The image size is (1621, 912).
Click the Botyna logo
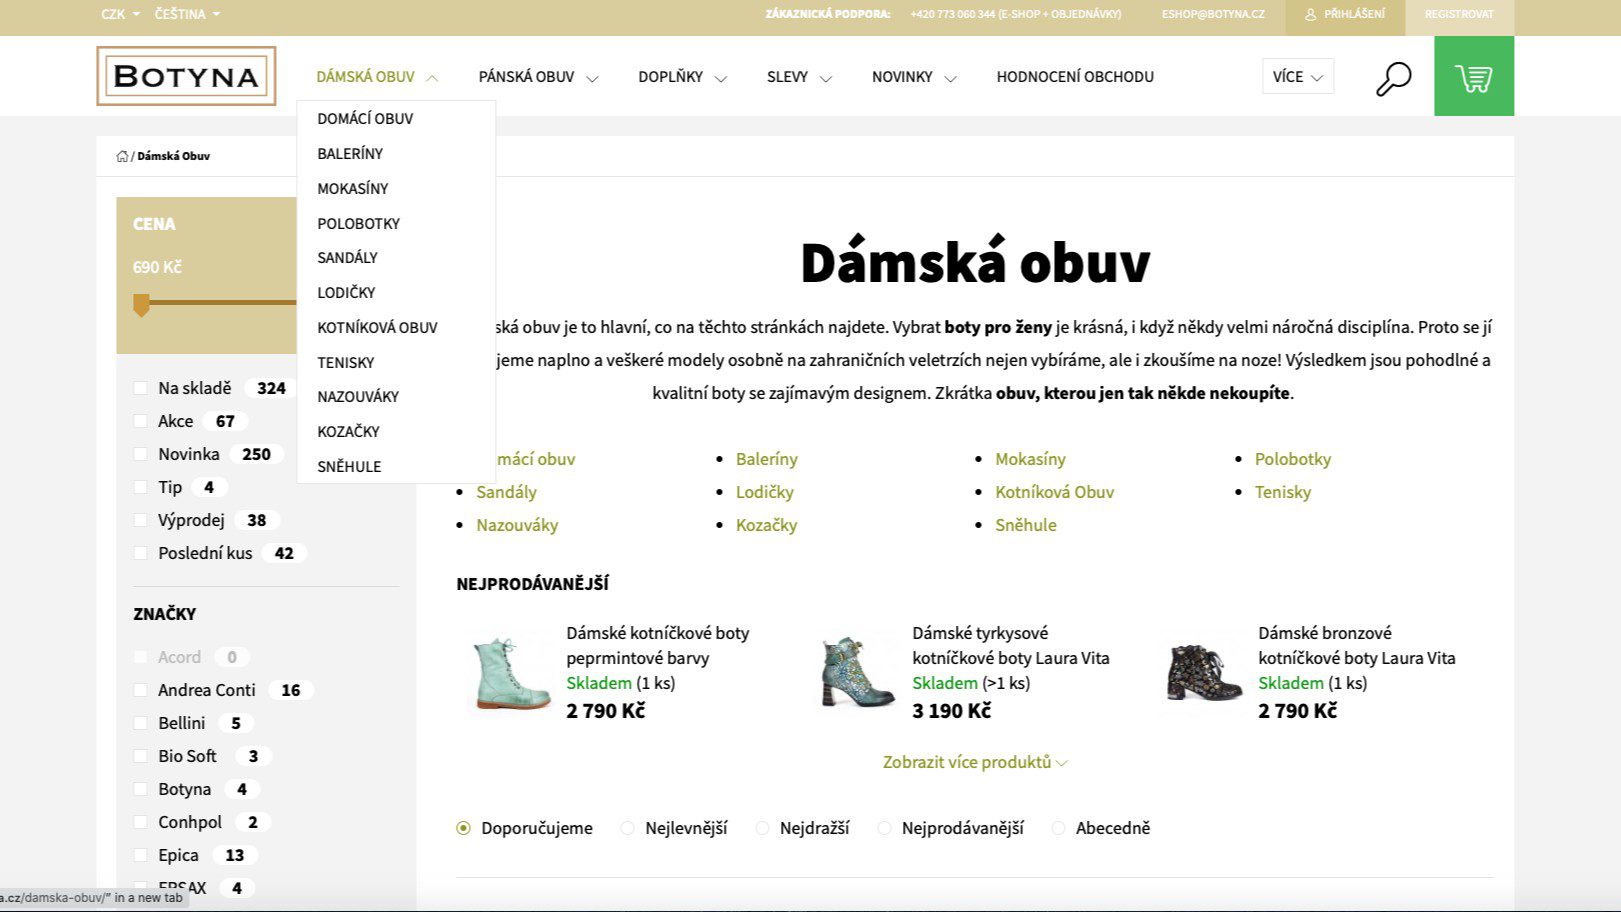click(x=186, y=76)
